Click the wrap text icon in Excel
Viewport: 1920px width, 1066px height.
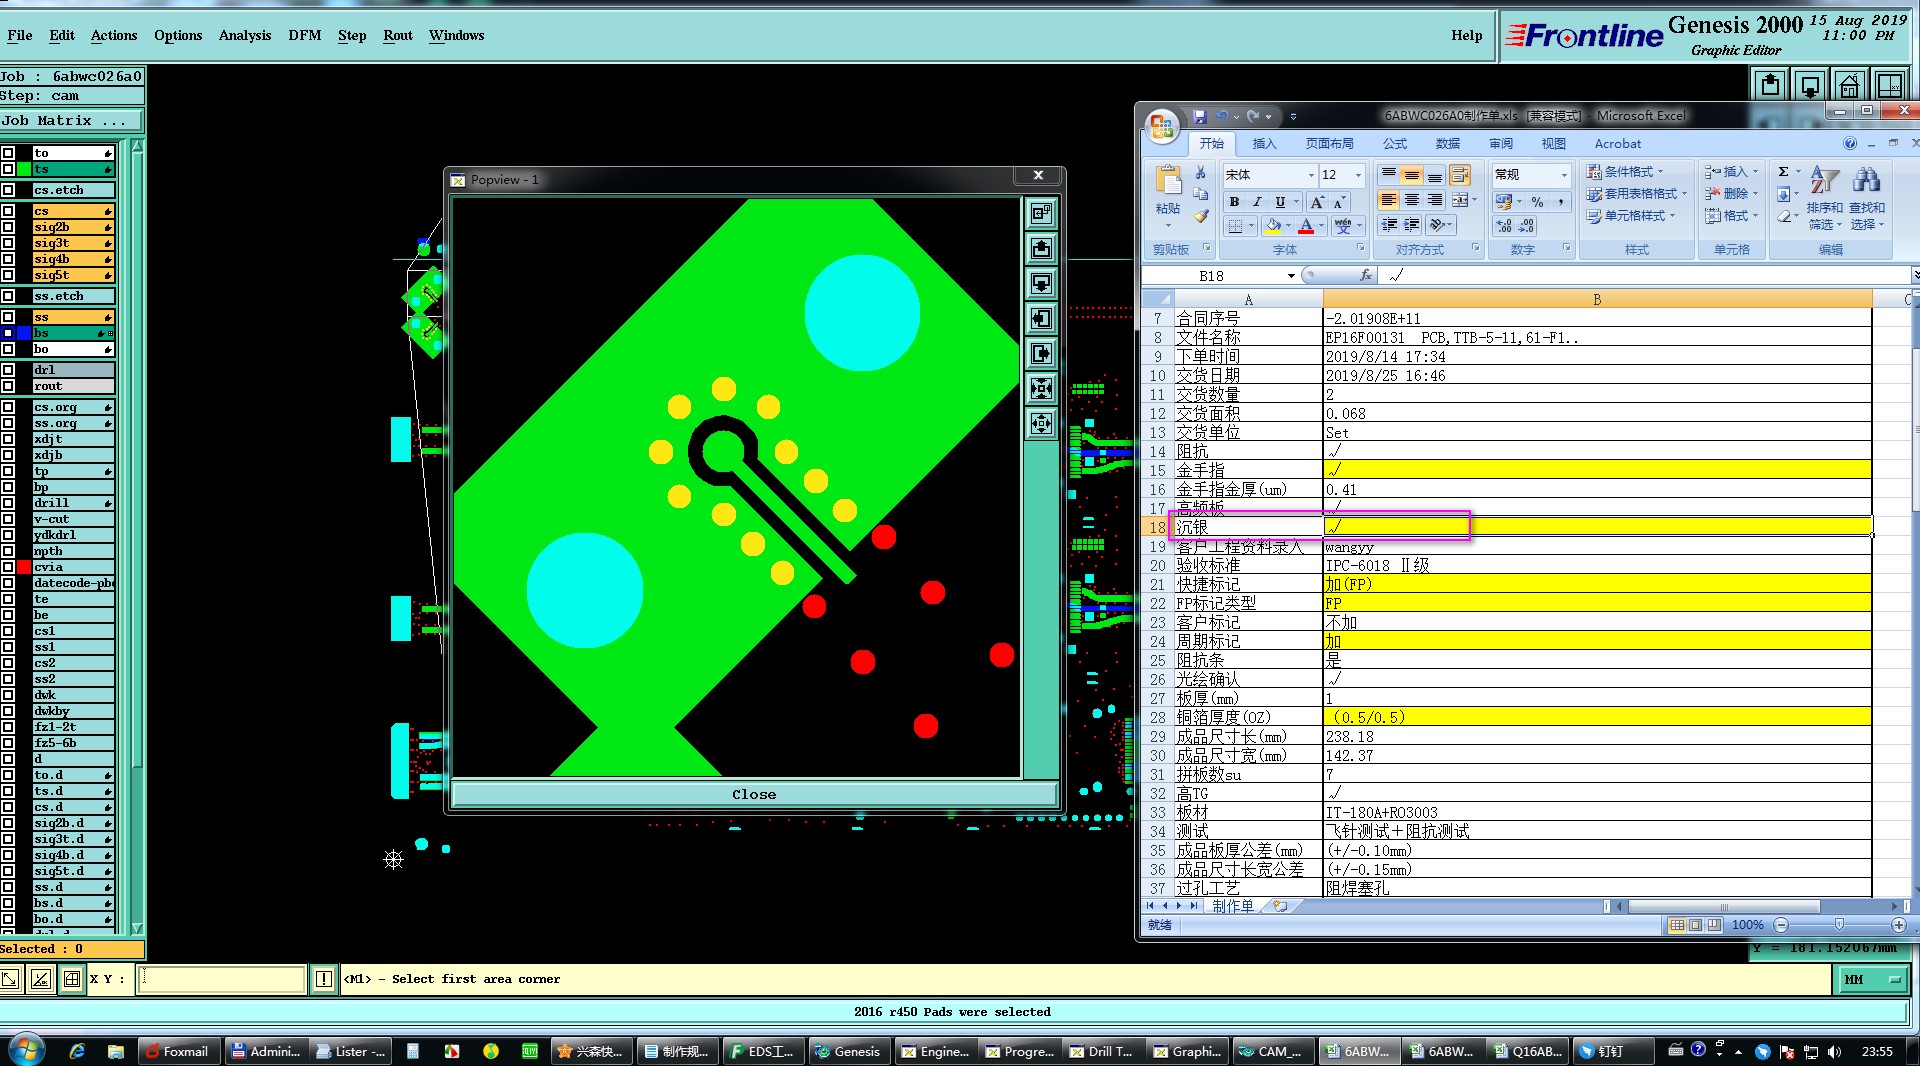tap(1460, 176)
